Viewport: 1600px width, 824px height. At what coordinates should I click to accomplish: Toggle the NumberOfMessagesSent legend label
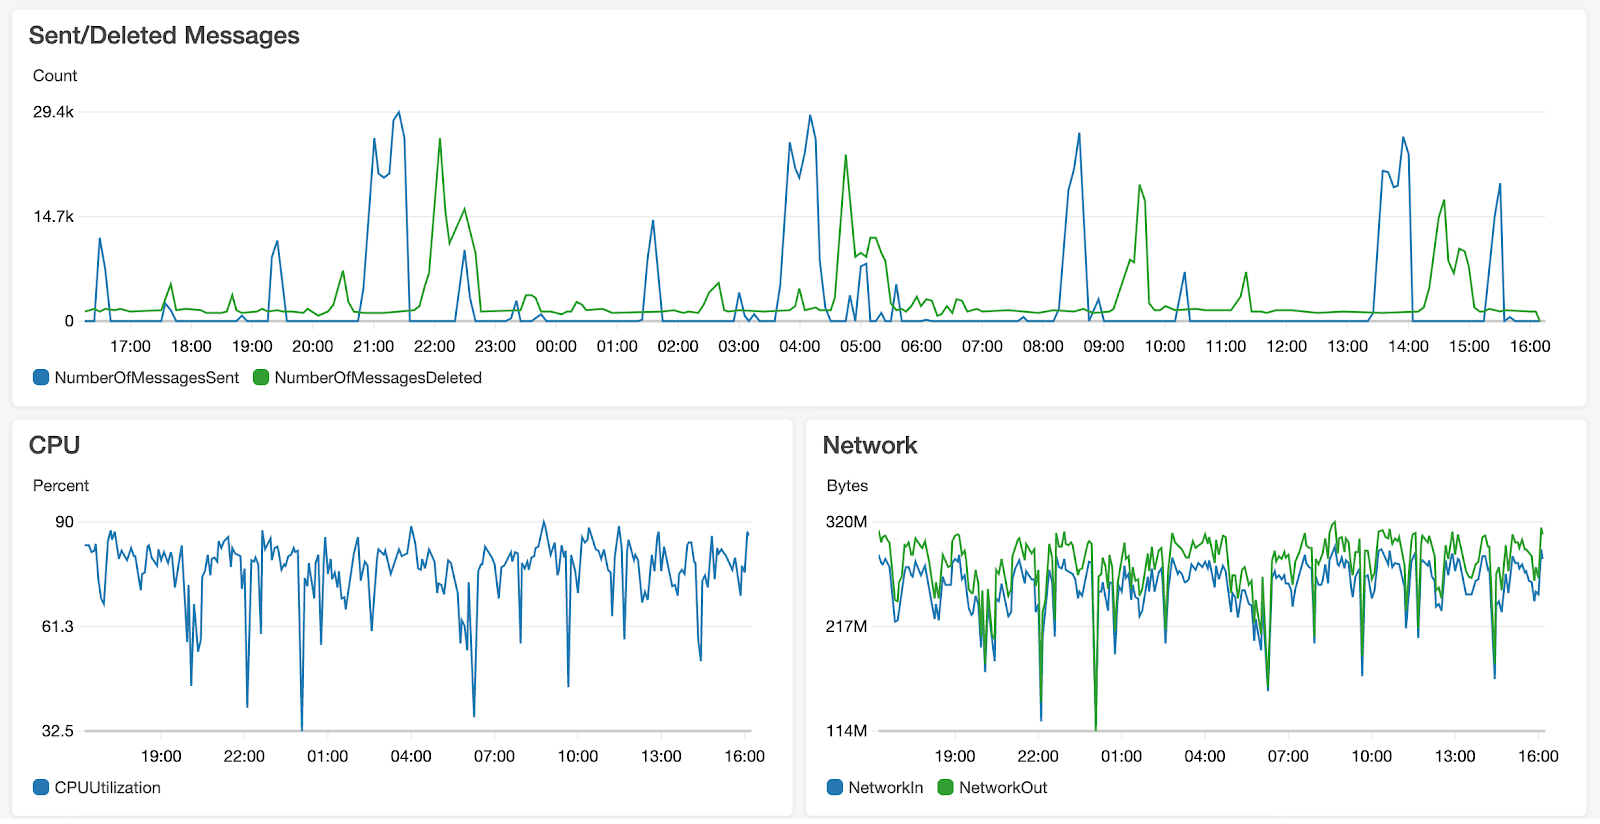pos(147,378)
